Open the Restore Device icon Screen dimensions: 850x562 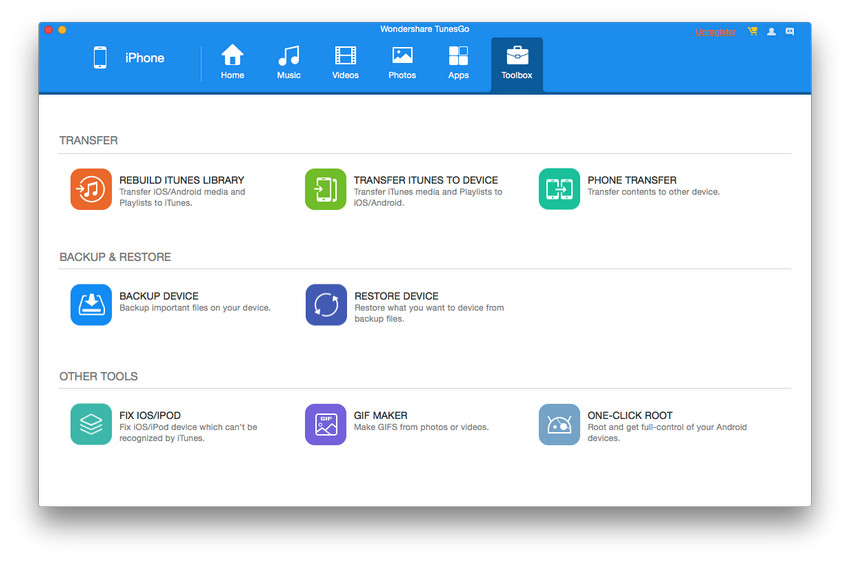coord(325,305)
